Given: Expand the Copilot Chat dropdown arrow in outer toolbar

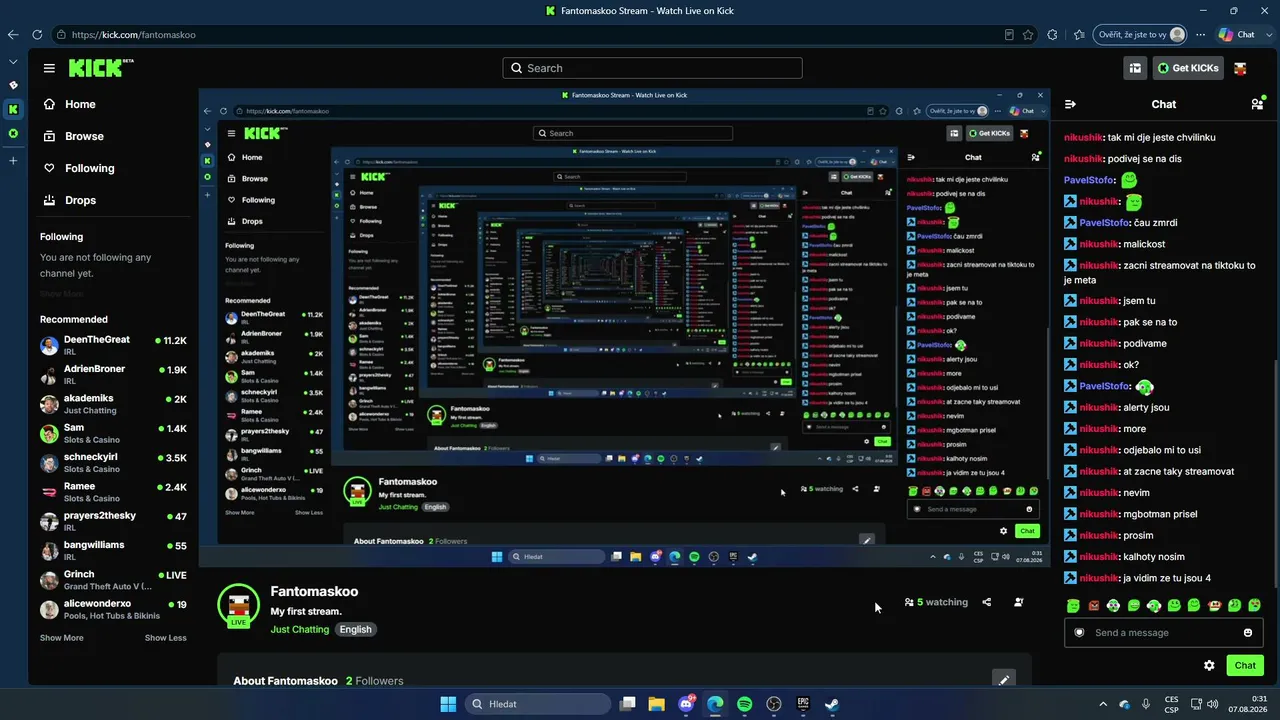Looking at the screenshot, I should point(1267,35).
